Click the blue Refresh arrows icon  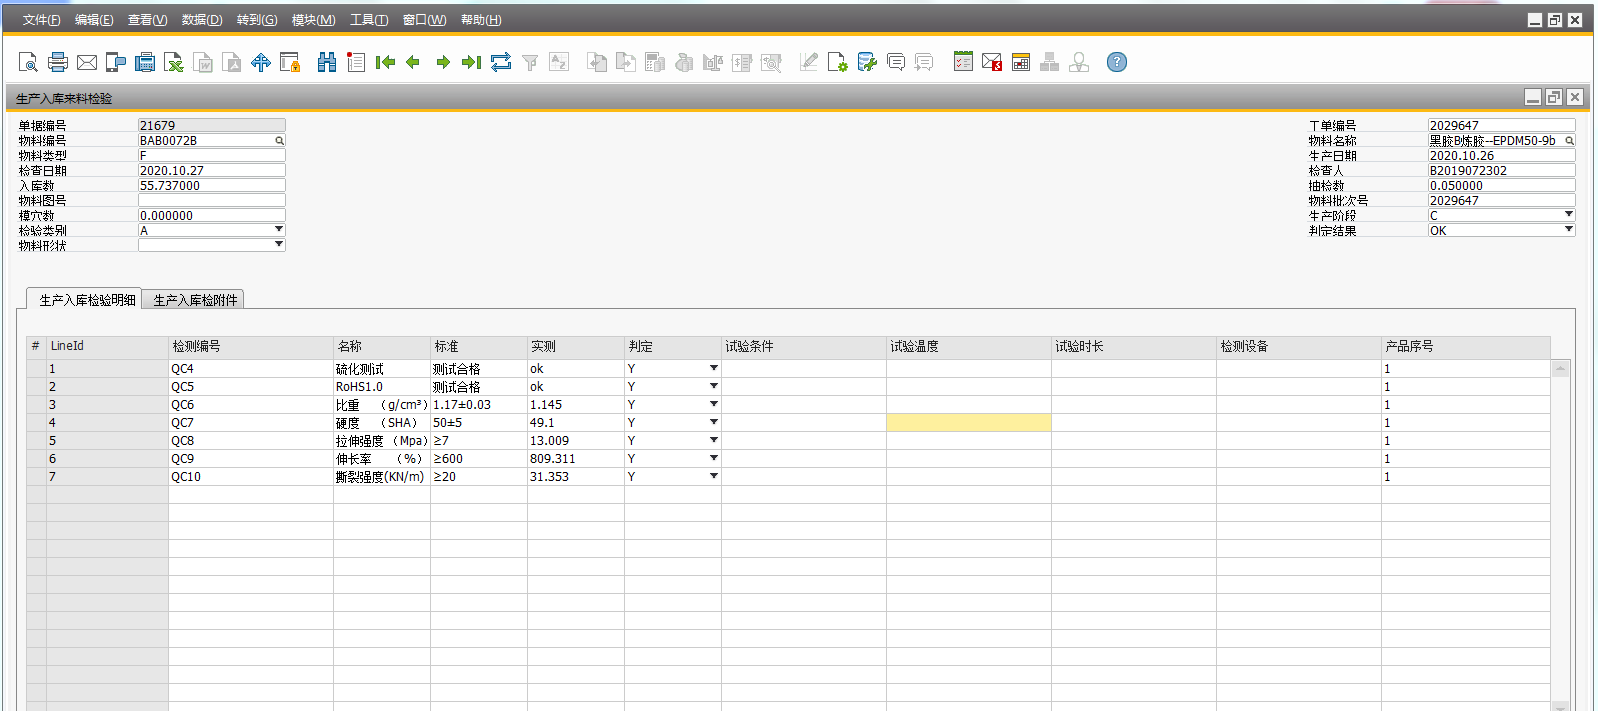[501, 62]
